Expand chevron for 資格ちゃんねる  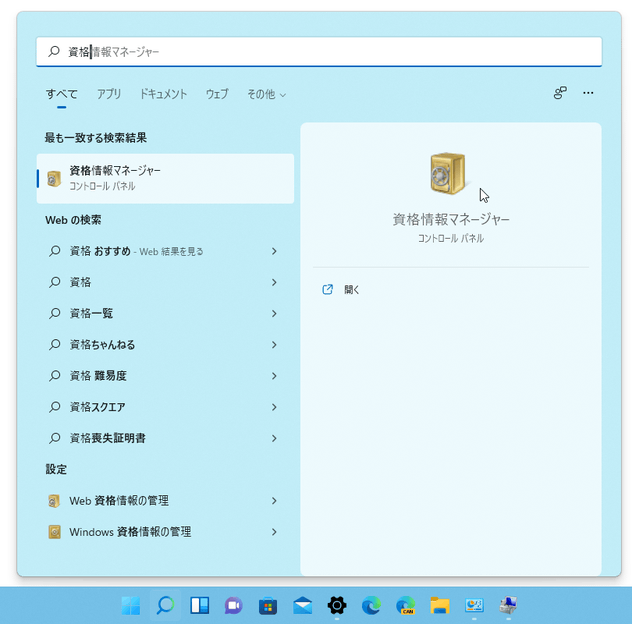(x=274, y=345)
